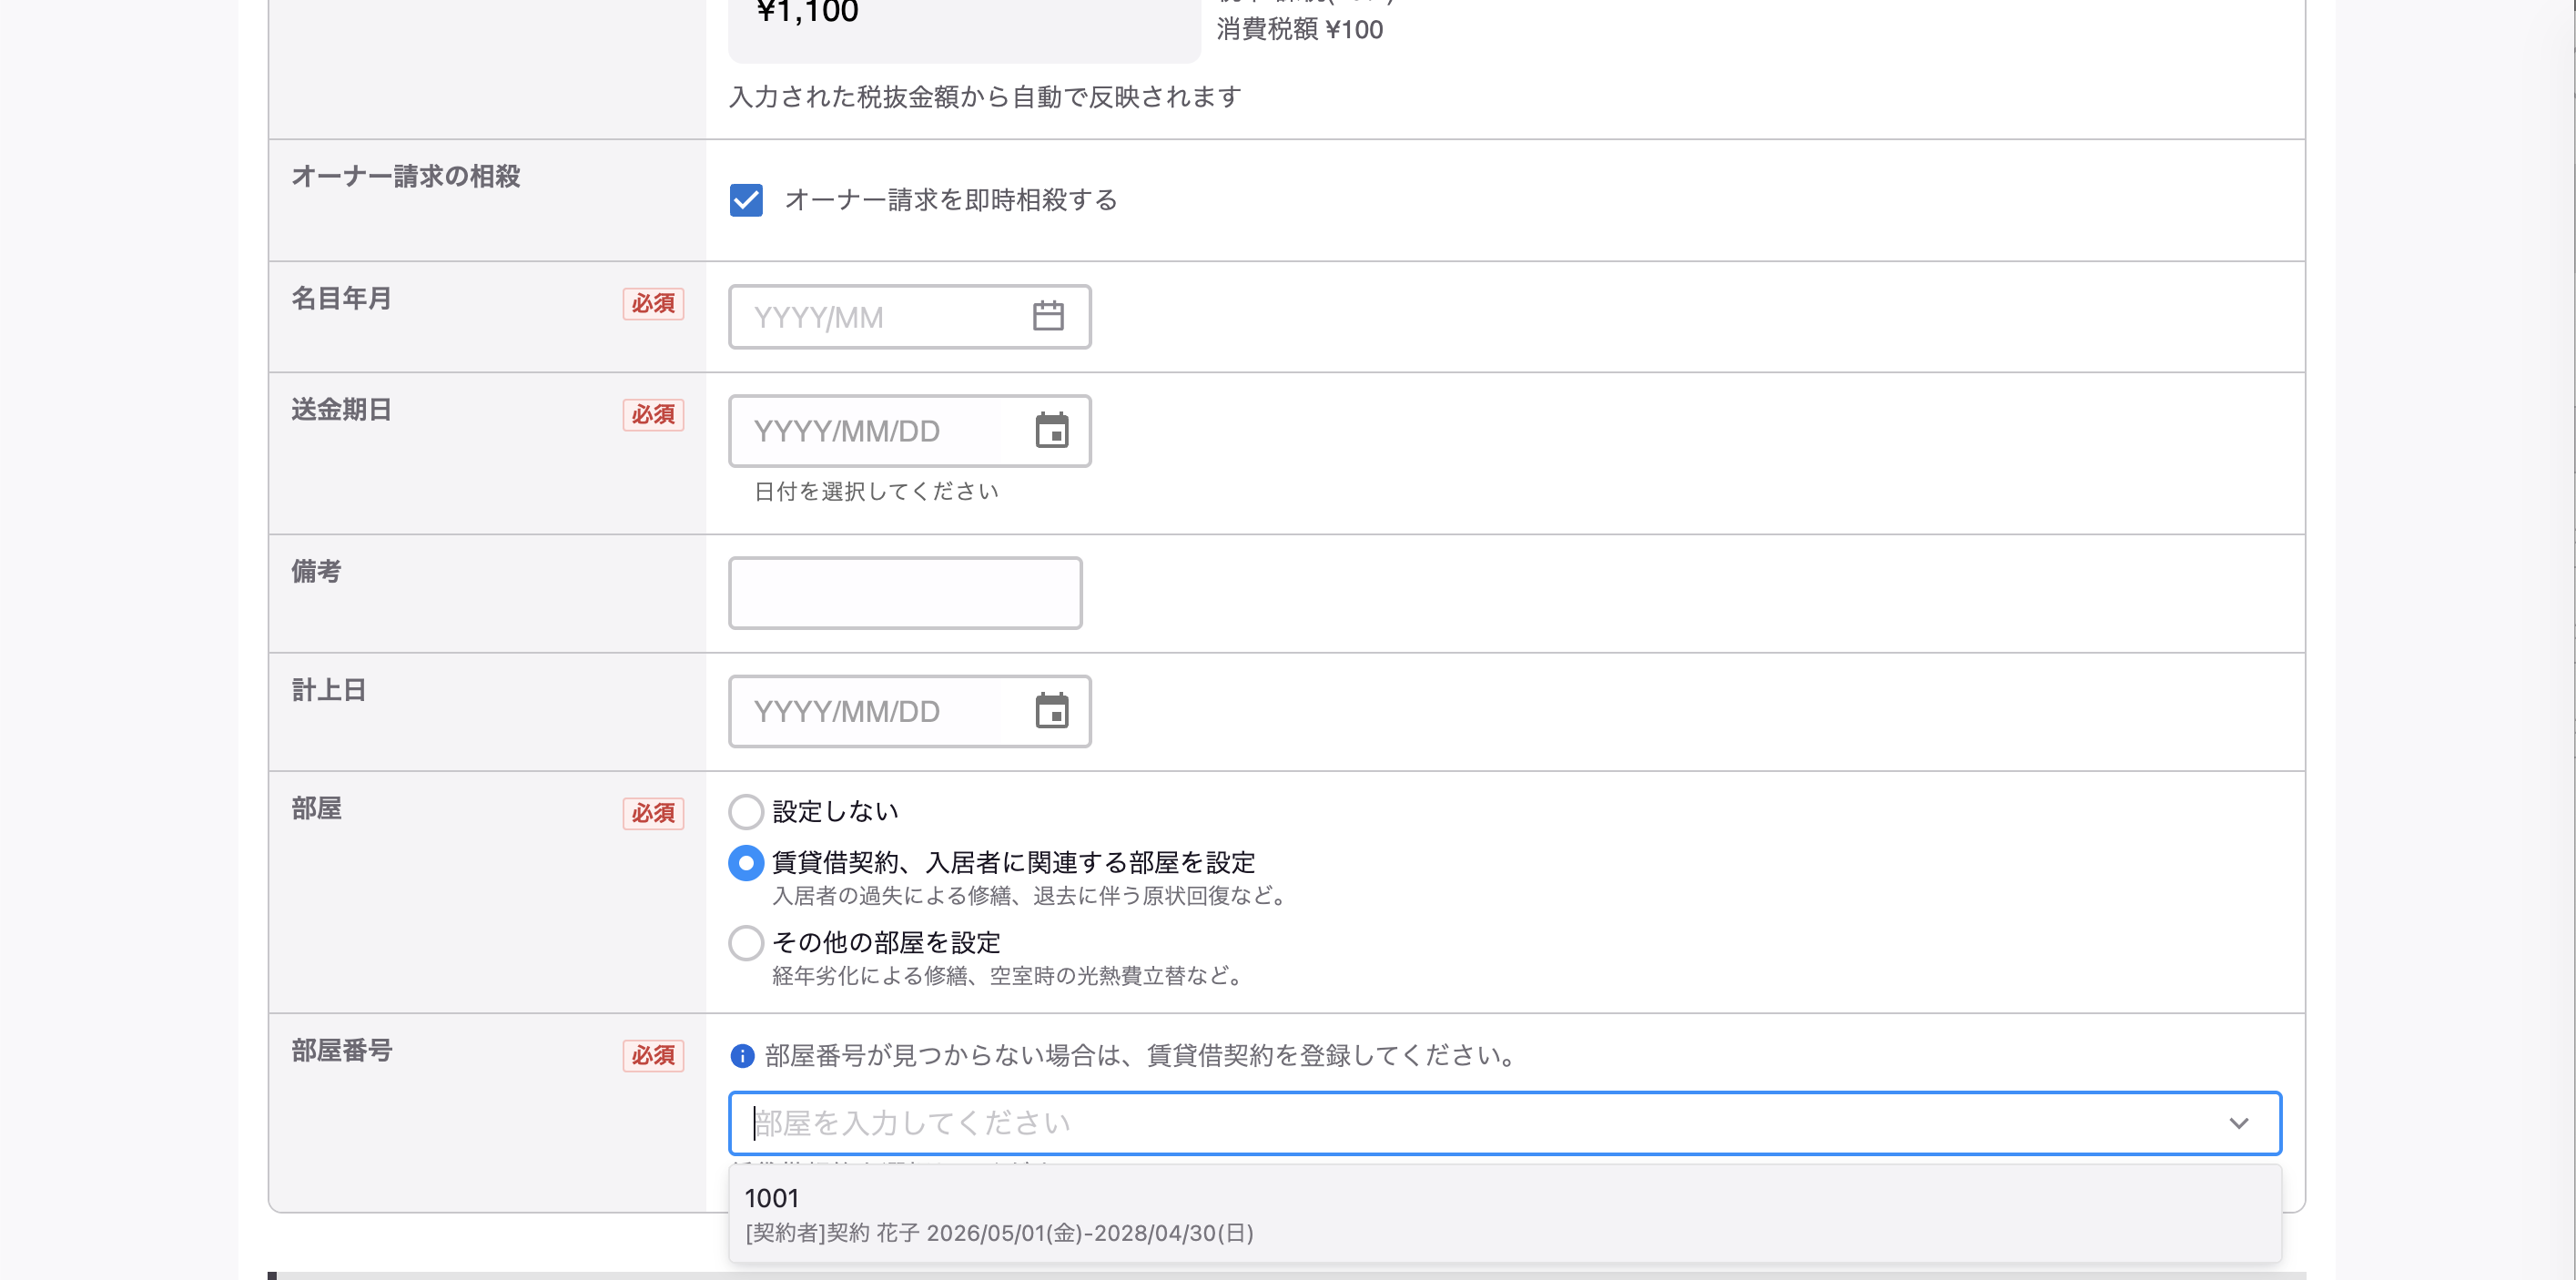Click 経年劣化による修繕 description text
This screenshot has height=1280, width=2576.
(x=1008, y=975)
